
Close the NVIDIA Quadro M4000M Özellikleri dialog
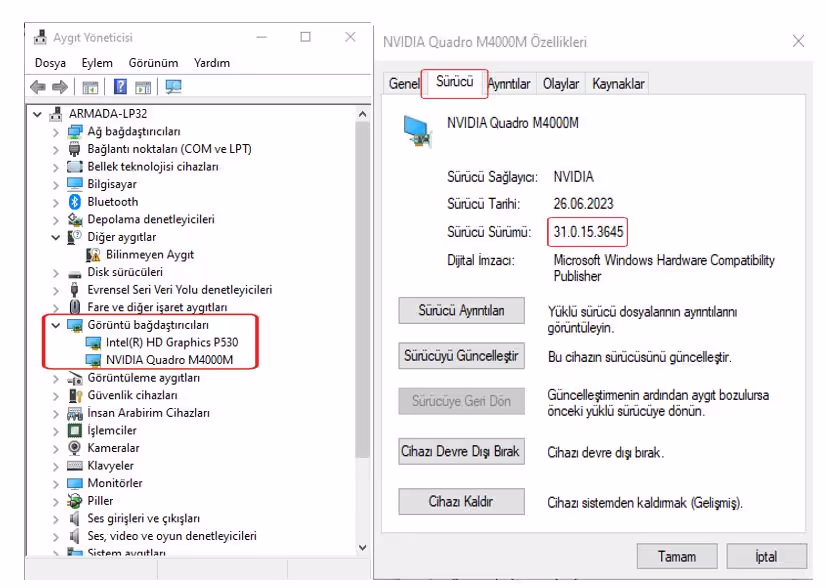pos(799,41)
